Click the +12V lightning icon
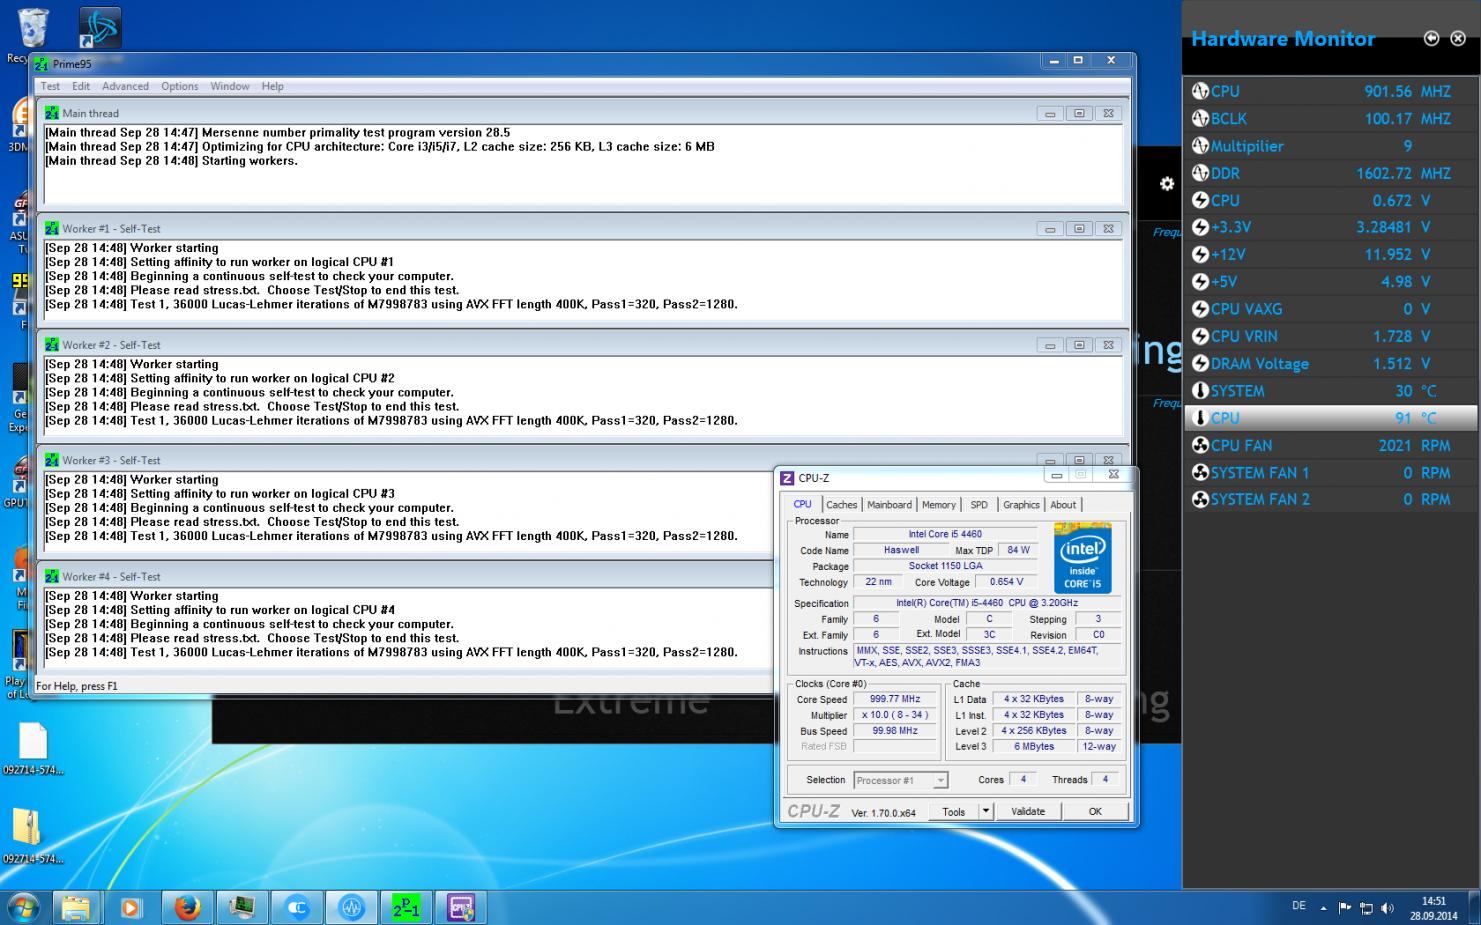This screenshot has height=925, width=1481. coord(1200,254)
